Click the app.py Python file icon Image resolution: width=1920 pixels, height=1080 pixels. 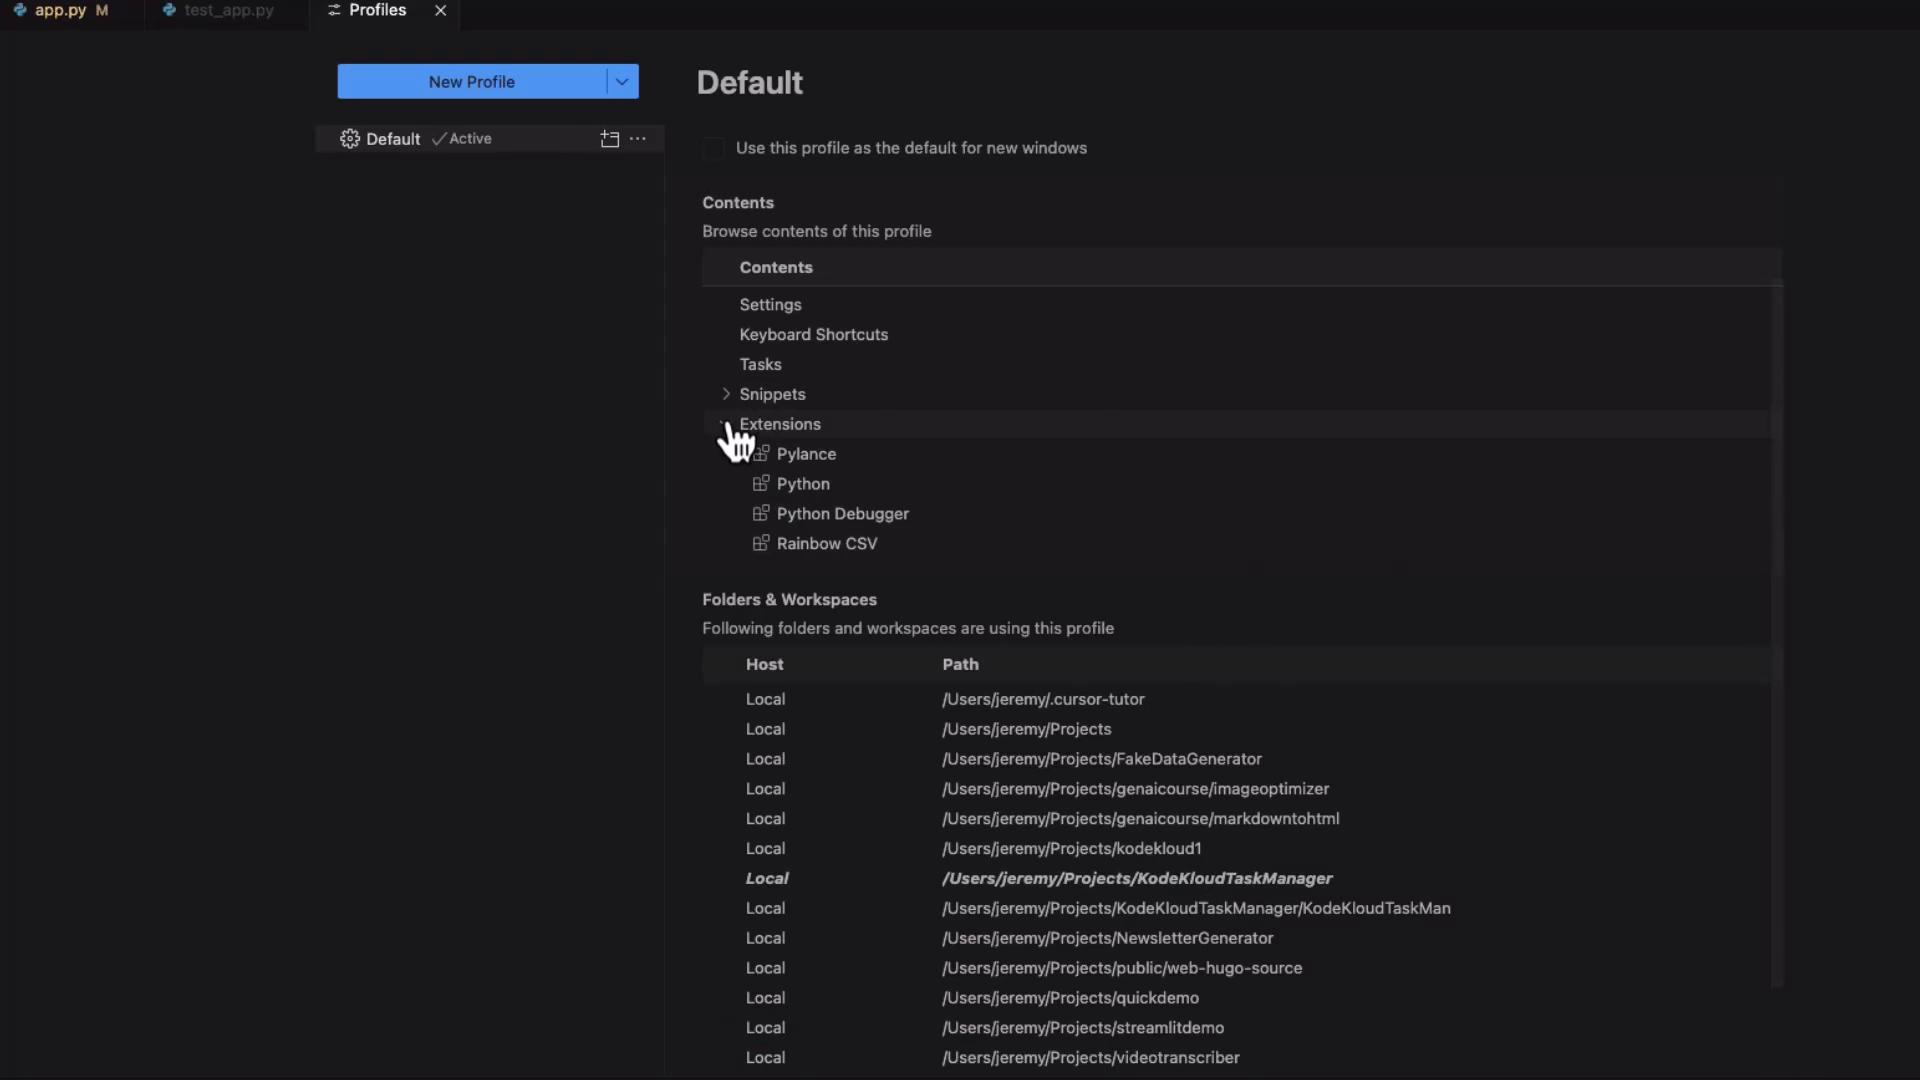20,10
